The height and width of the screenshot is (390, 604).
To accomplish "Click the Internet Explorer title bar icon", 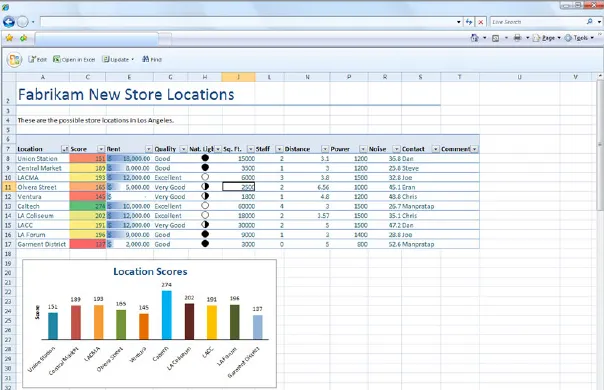I will click(x=5, y=8).
